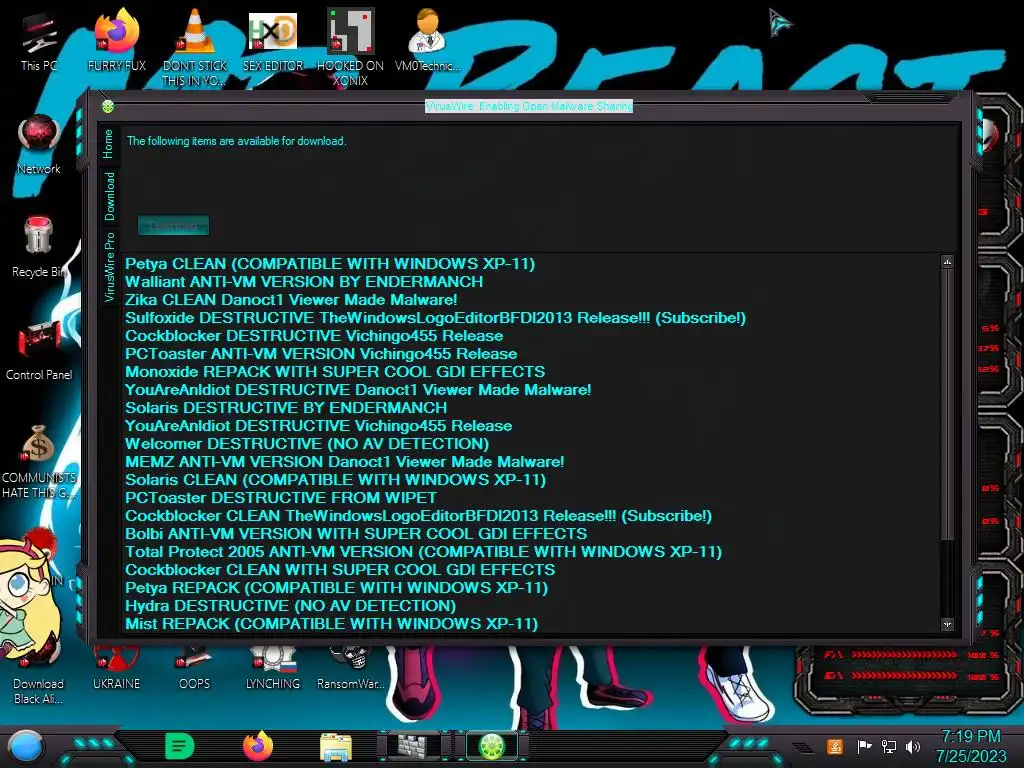Open the FURRY FUX Firefox desktop shortcut
1024x768 pixels.
point(116,40)
